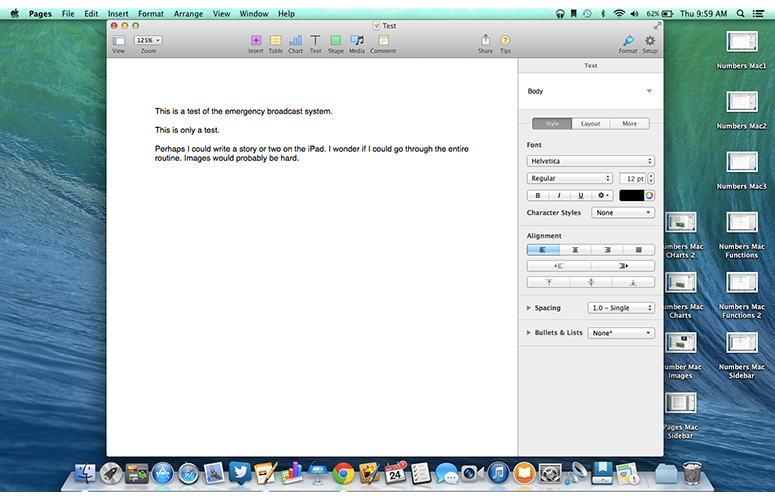
Task: Add a Table from the toolbar
Action: (275, 41)
